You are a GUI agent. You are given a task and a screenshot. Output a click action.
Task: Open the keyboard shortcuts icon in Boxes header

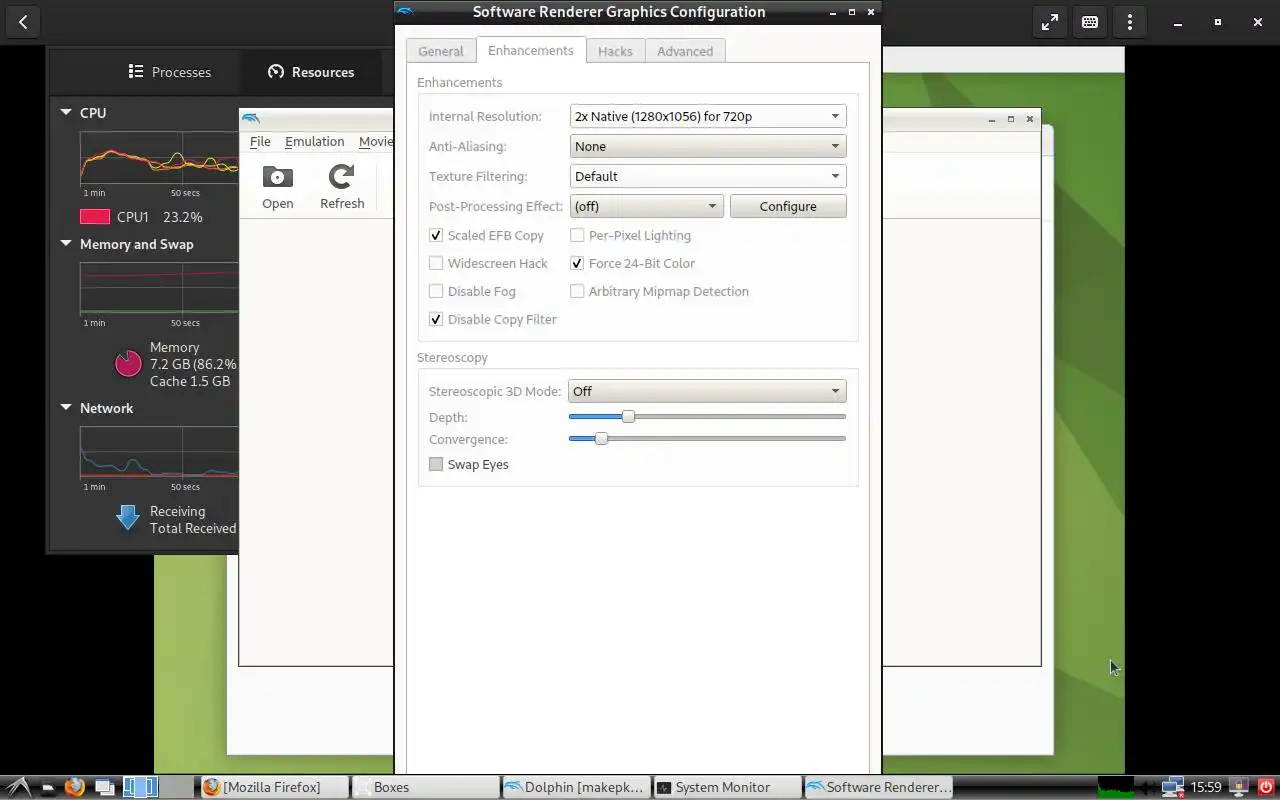pyautogui.click(x=1090, y=22)
